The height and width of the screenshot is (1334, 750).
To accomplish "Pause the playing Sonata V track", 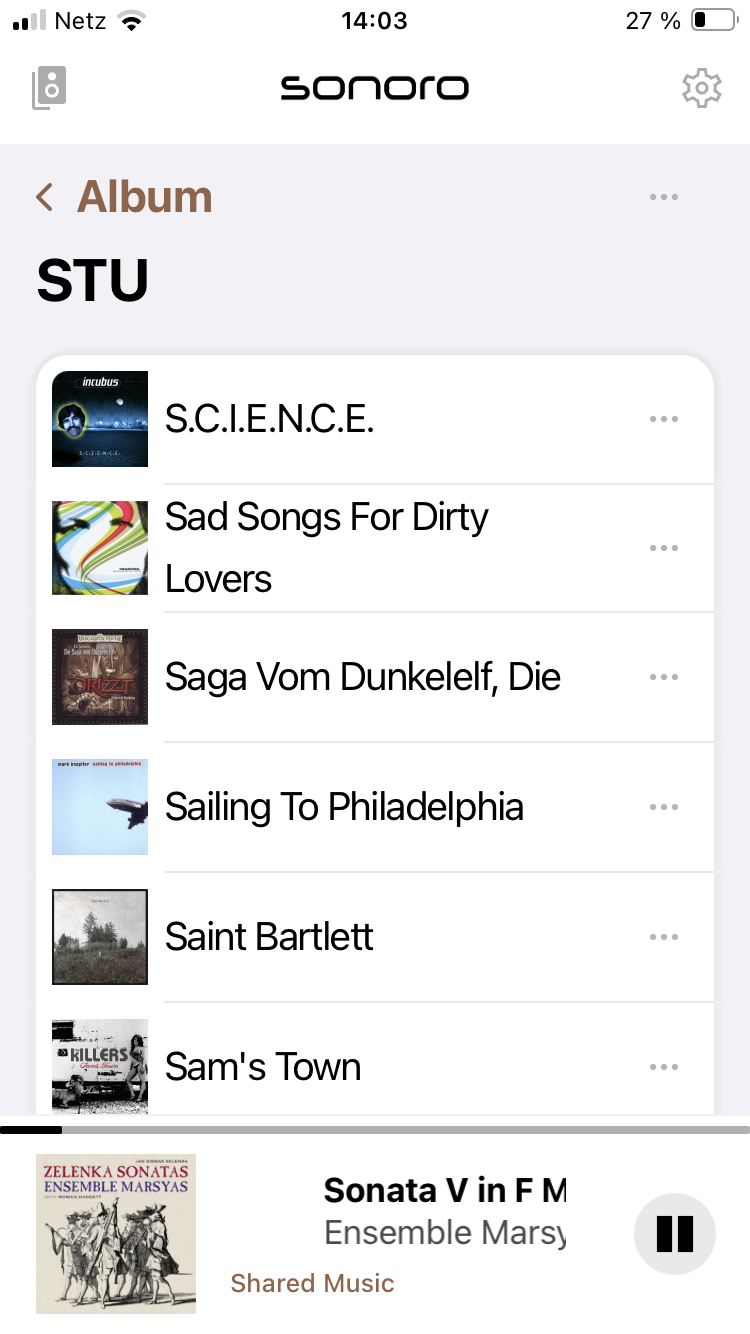I will [x=675, y=1234].
